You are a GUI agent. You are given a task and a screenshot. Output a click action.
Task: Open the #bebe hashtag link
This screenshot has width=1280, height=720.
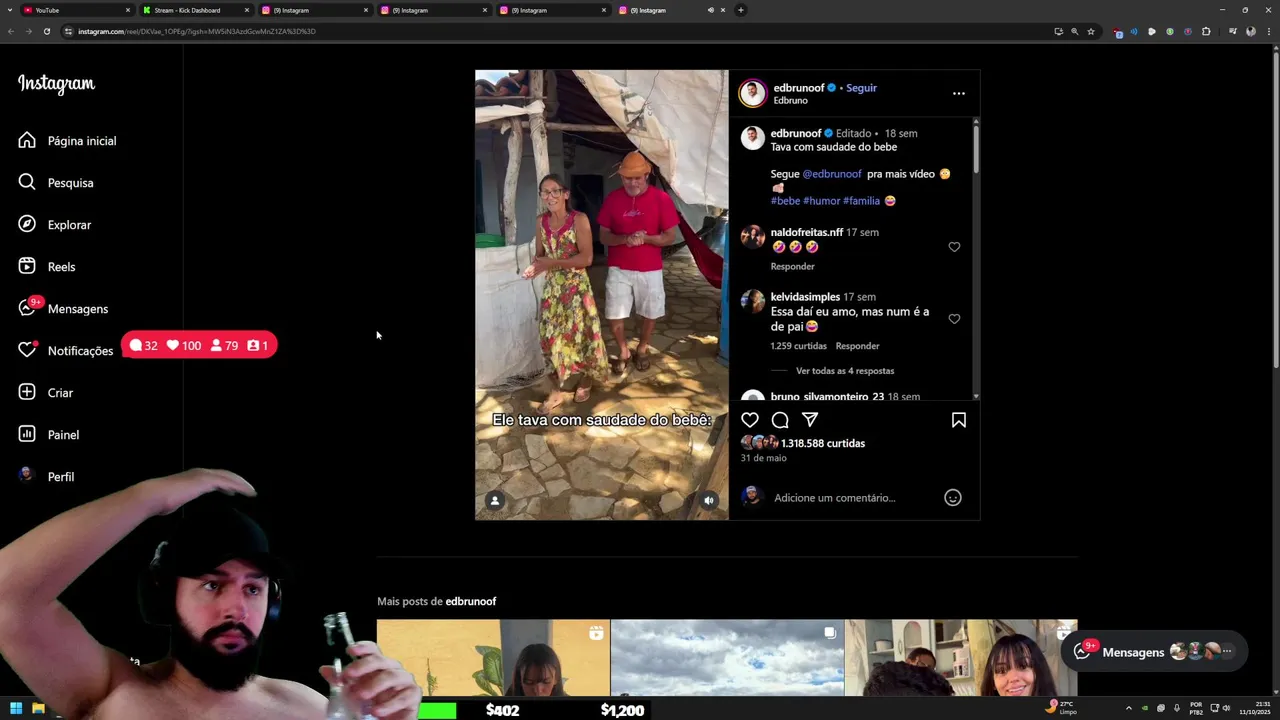pos(785,201)
